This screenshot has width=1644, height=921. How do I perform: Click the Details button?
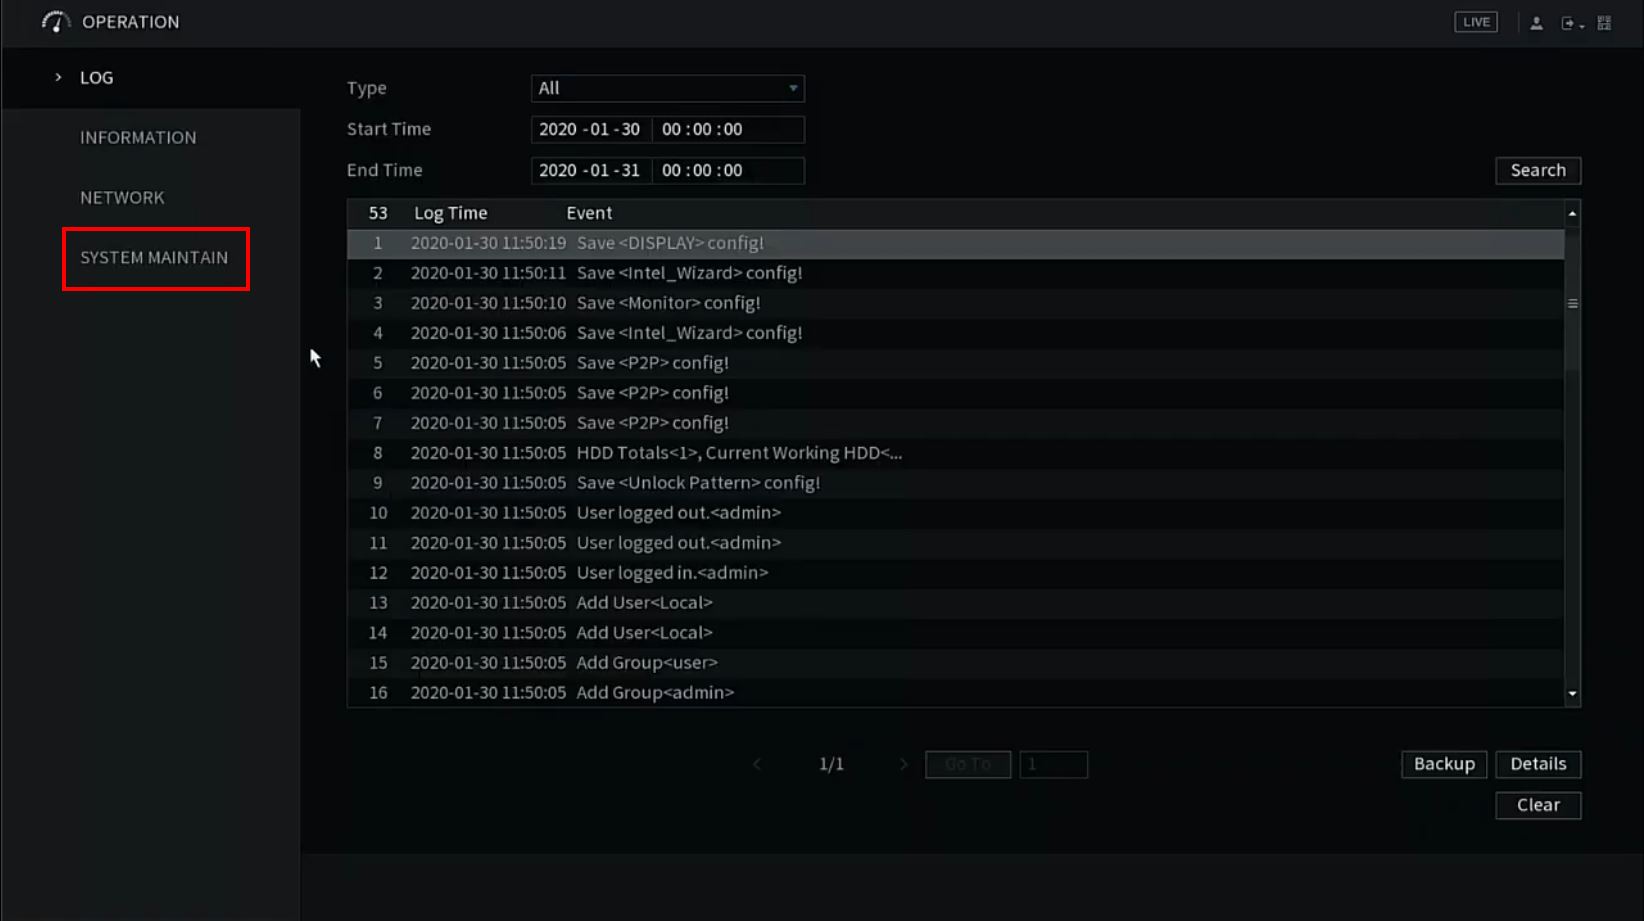(x=1538, y=764)
